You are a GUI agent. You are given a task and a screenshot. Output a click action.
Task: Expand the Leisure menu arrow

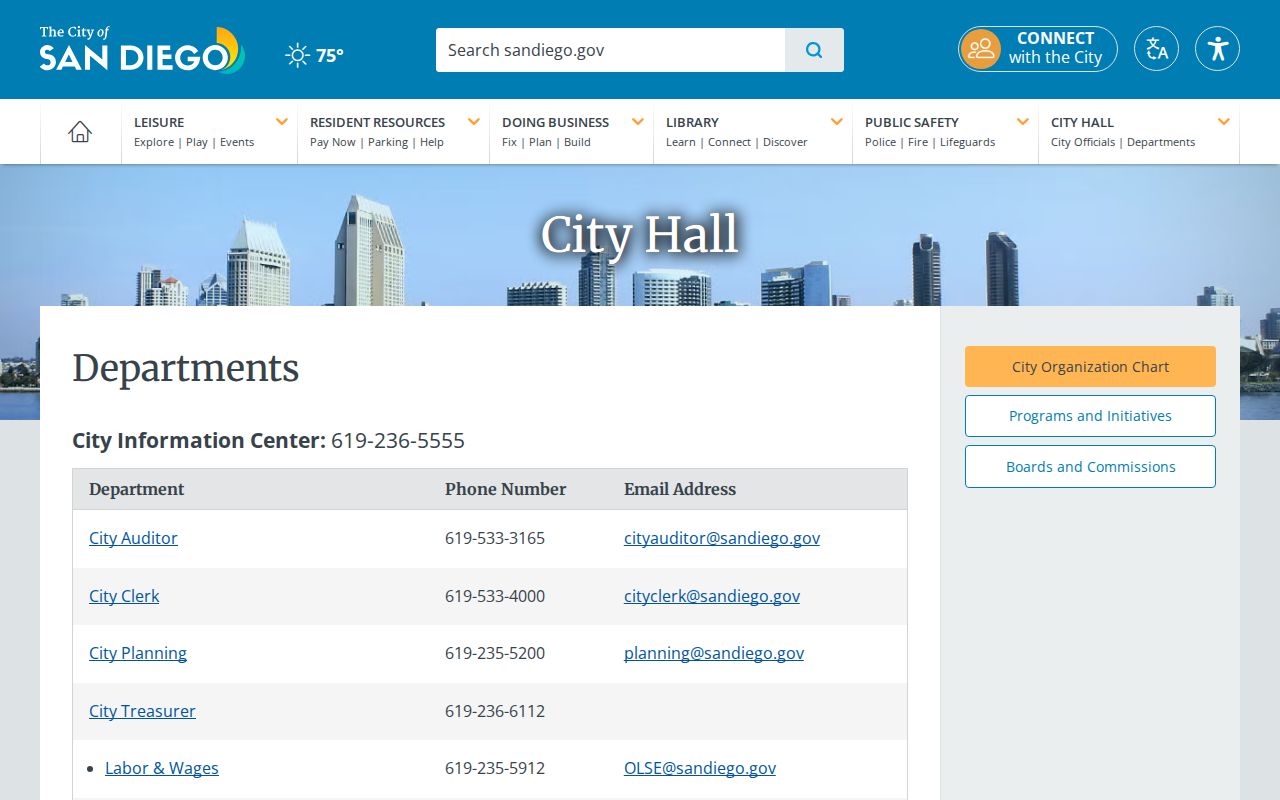tap(282, 122)
